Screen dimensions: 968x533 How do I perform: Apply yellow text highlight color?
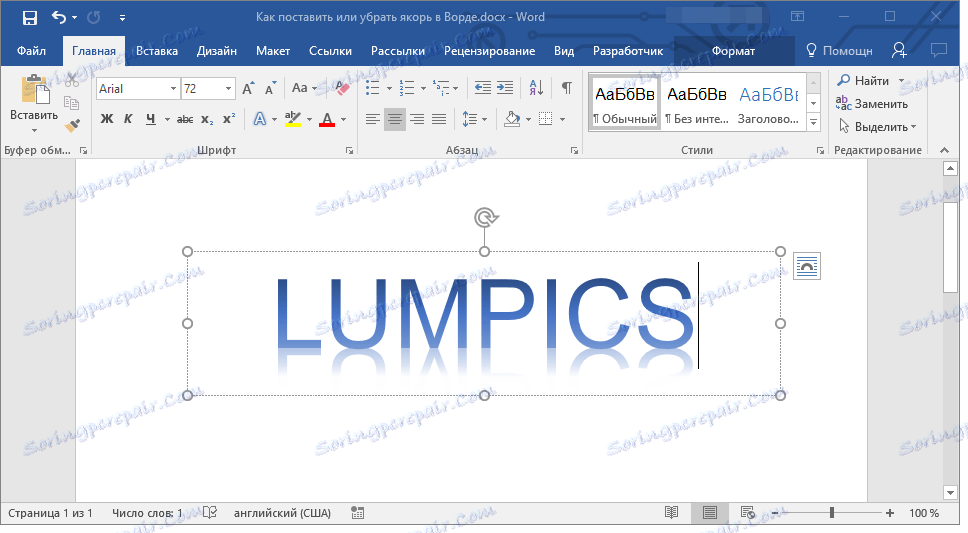click(293, 119)
